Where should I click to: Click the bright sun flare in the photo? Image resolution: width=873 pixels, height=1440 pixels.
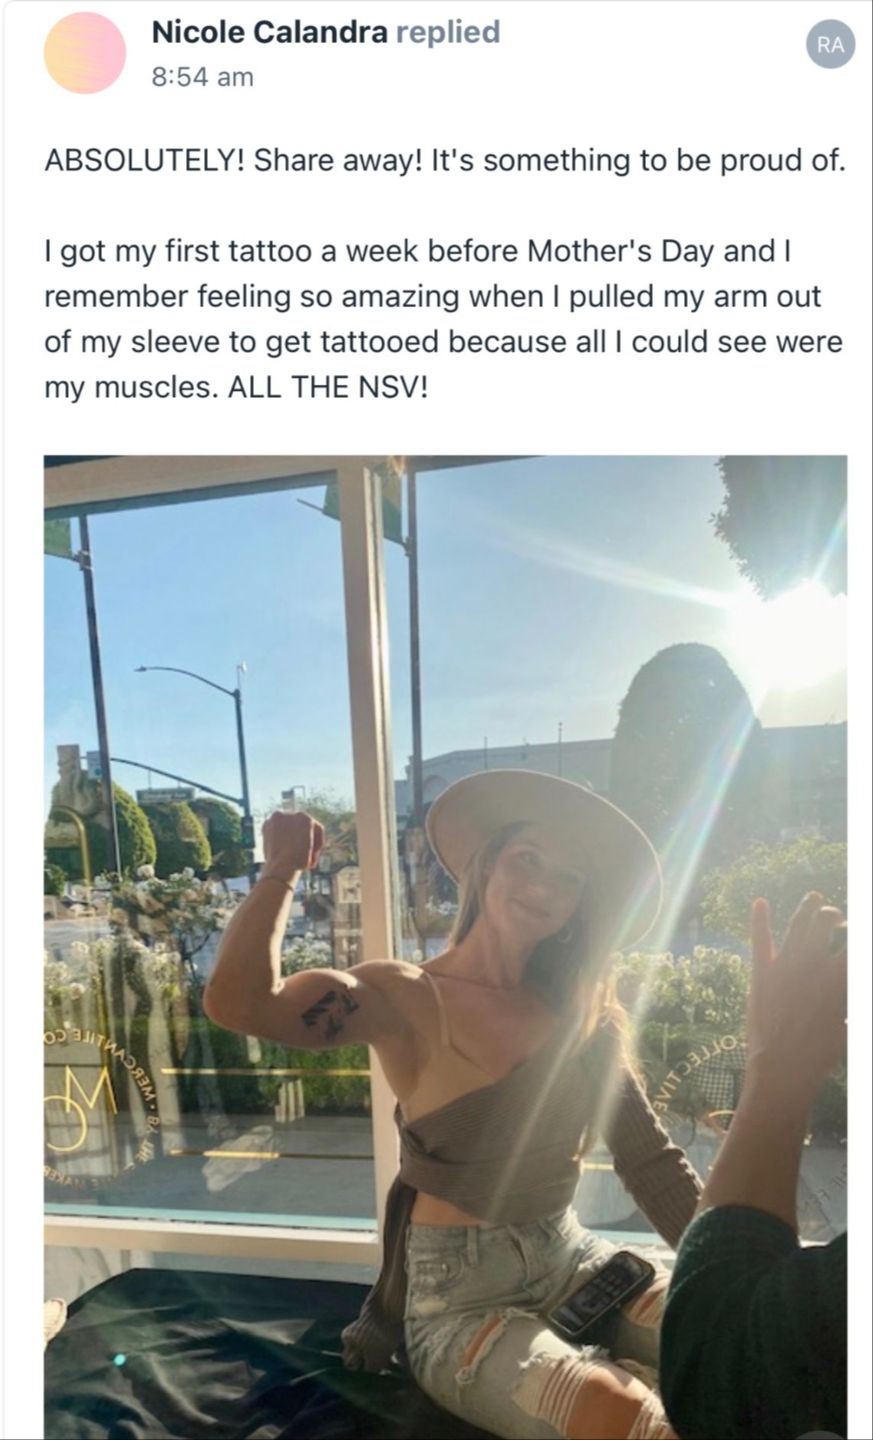pyautogui.click(x=787, y=635)
